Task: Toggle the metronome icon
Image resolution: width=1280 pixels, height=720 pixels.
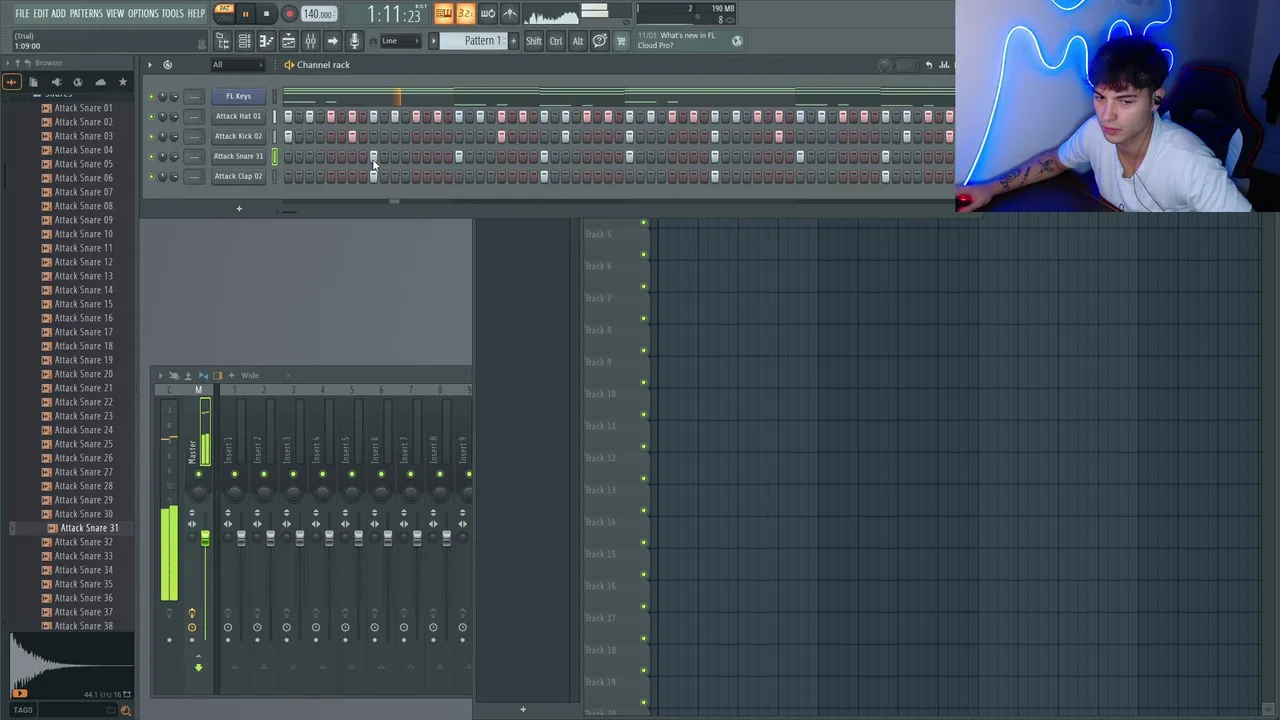Action: tap(510, 14)
